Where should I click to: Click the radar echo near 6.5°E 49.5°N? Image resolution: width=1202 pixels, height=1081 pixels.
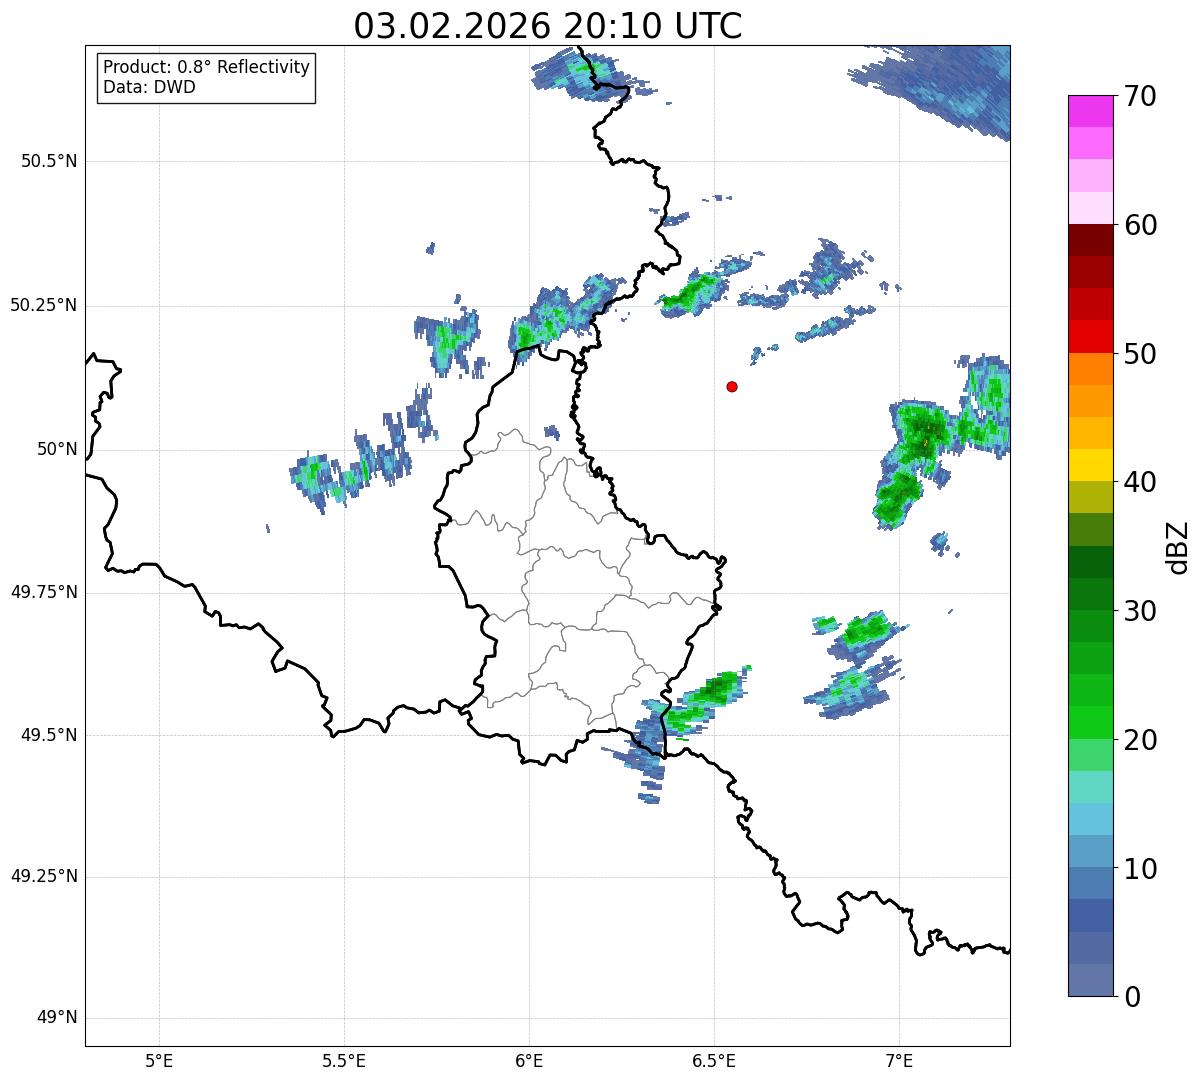click(x=700, y=700)
